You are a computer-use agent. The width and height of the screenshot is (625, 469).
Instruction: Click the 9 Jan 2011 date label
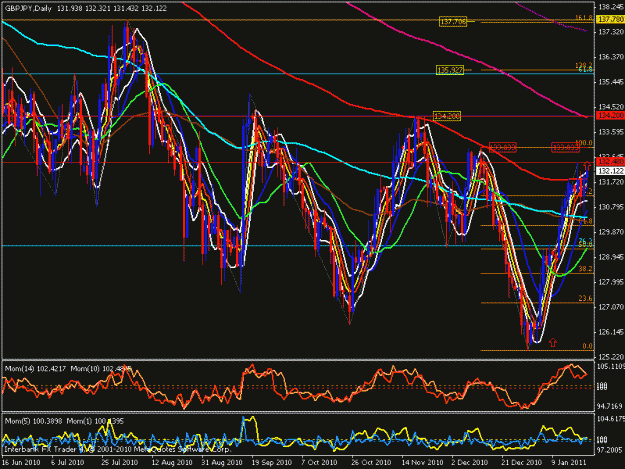pyautogui.click(x=569, y=463)
